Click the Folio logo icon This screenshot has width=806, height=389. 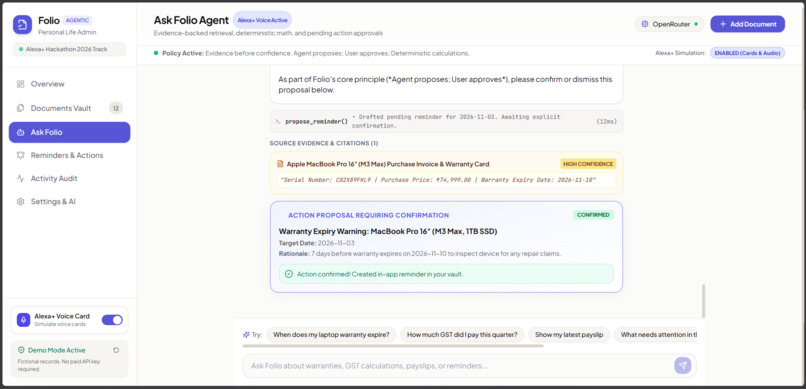pyautogui.click(x=22, y=25)
